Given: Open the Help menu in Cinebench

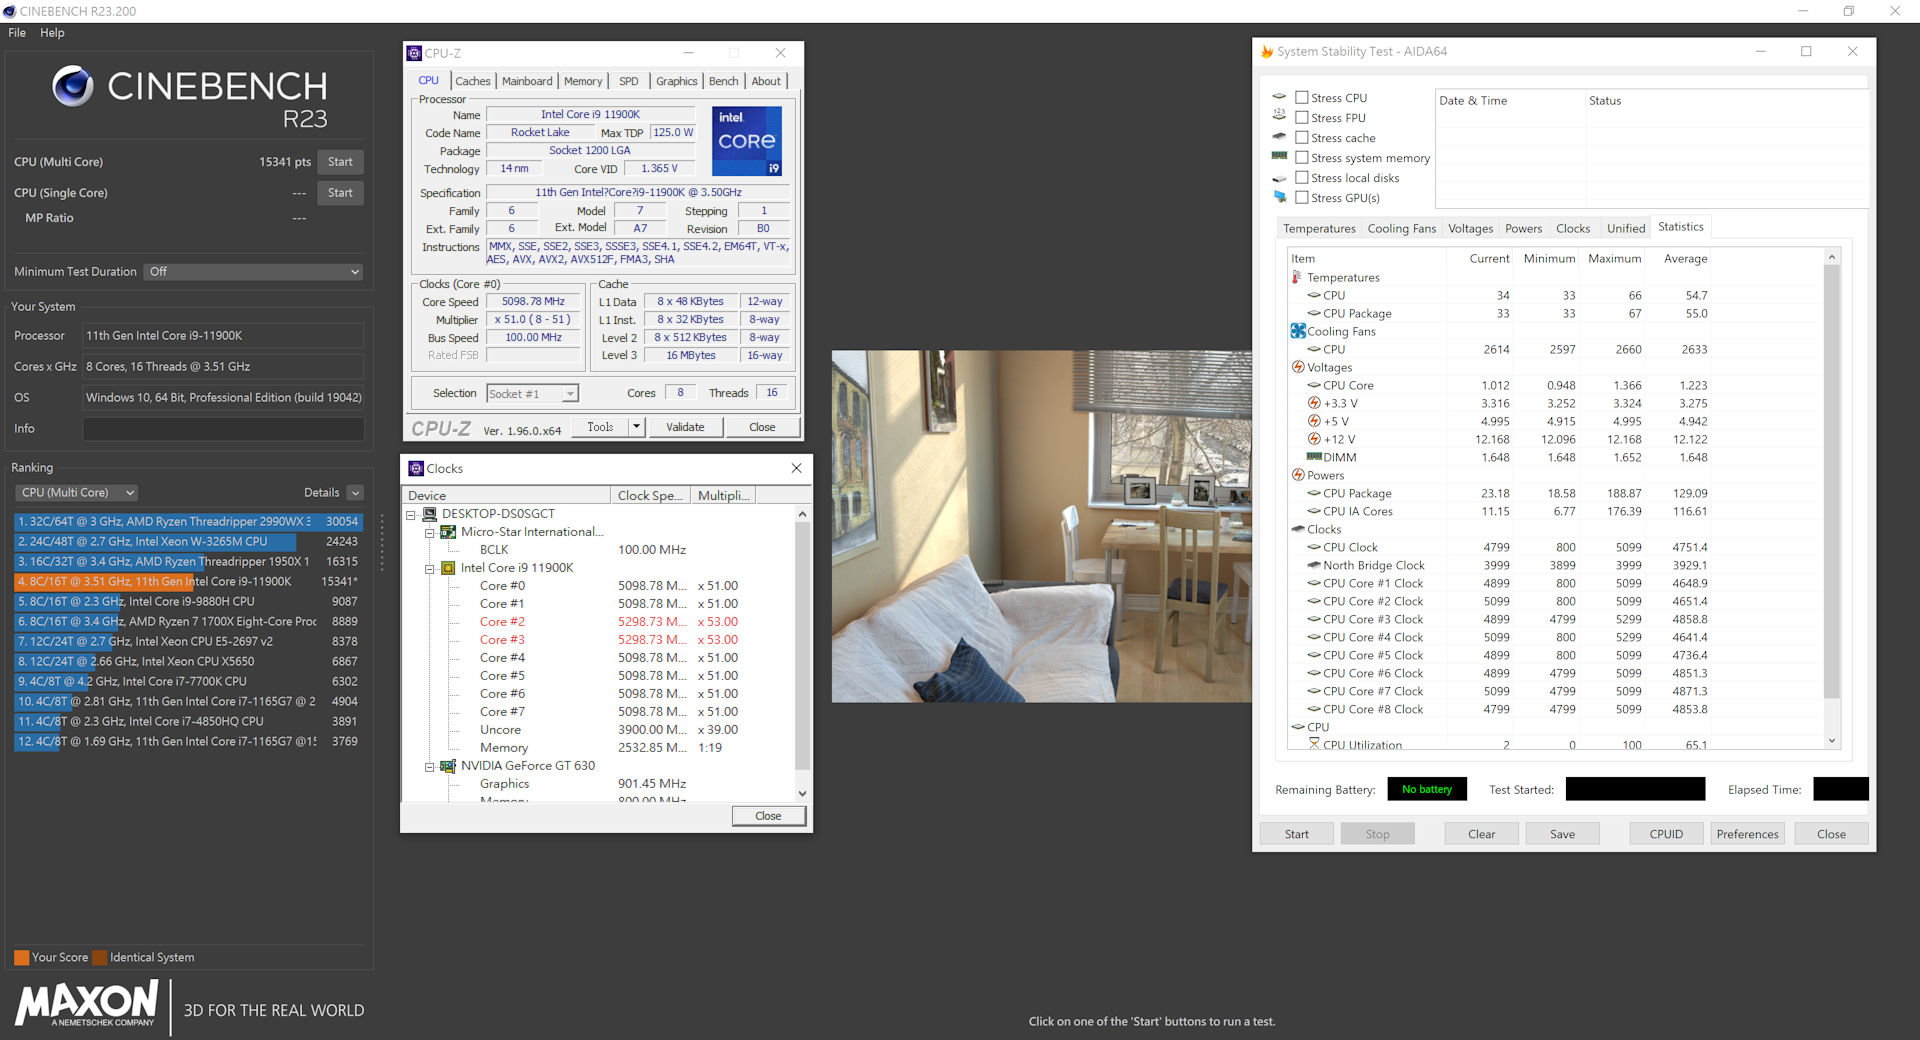Looking at the screenshot, I should coord(52,32).
